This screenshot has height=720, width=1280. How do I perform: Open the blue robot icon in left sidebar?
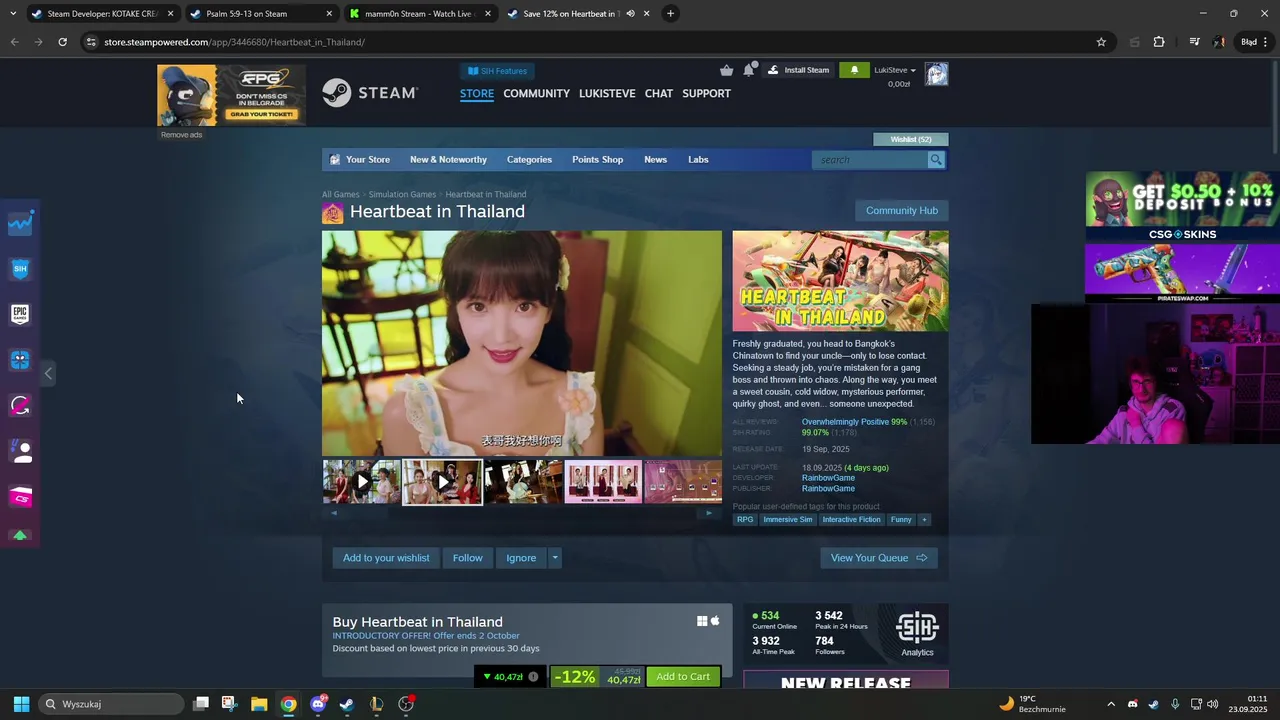(x=20, y=360)
